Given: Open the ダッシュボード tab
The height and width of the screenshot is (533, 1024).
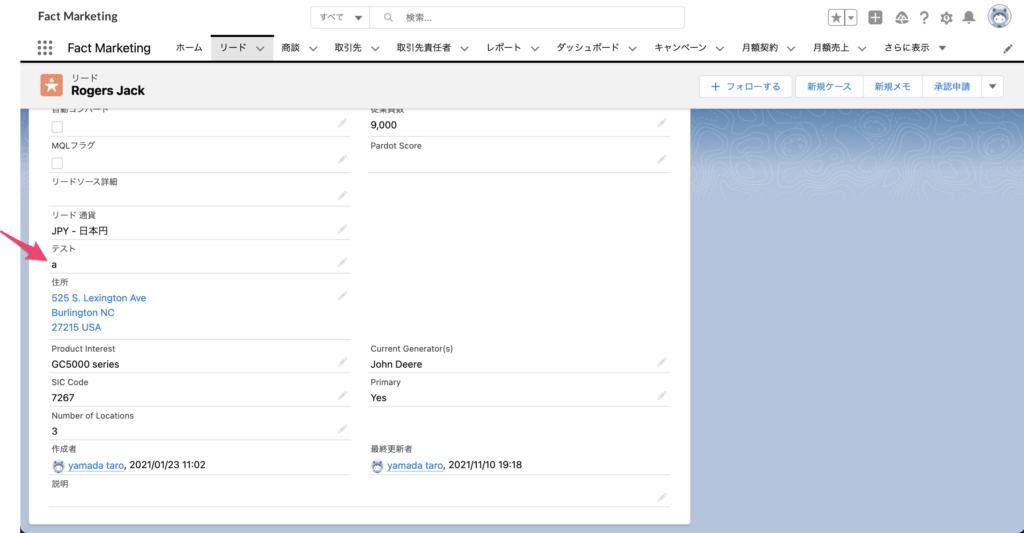Looking at the screenshot, I should pyautogui.click(x=588, y=48).
